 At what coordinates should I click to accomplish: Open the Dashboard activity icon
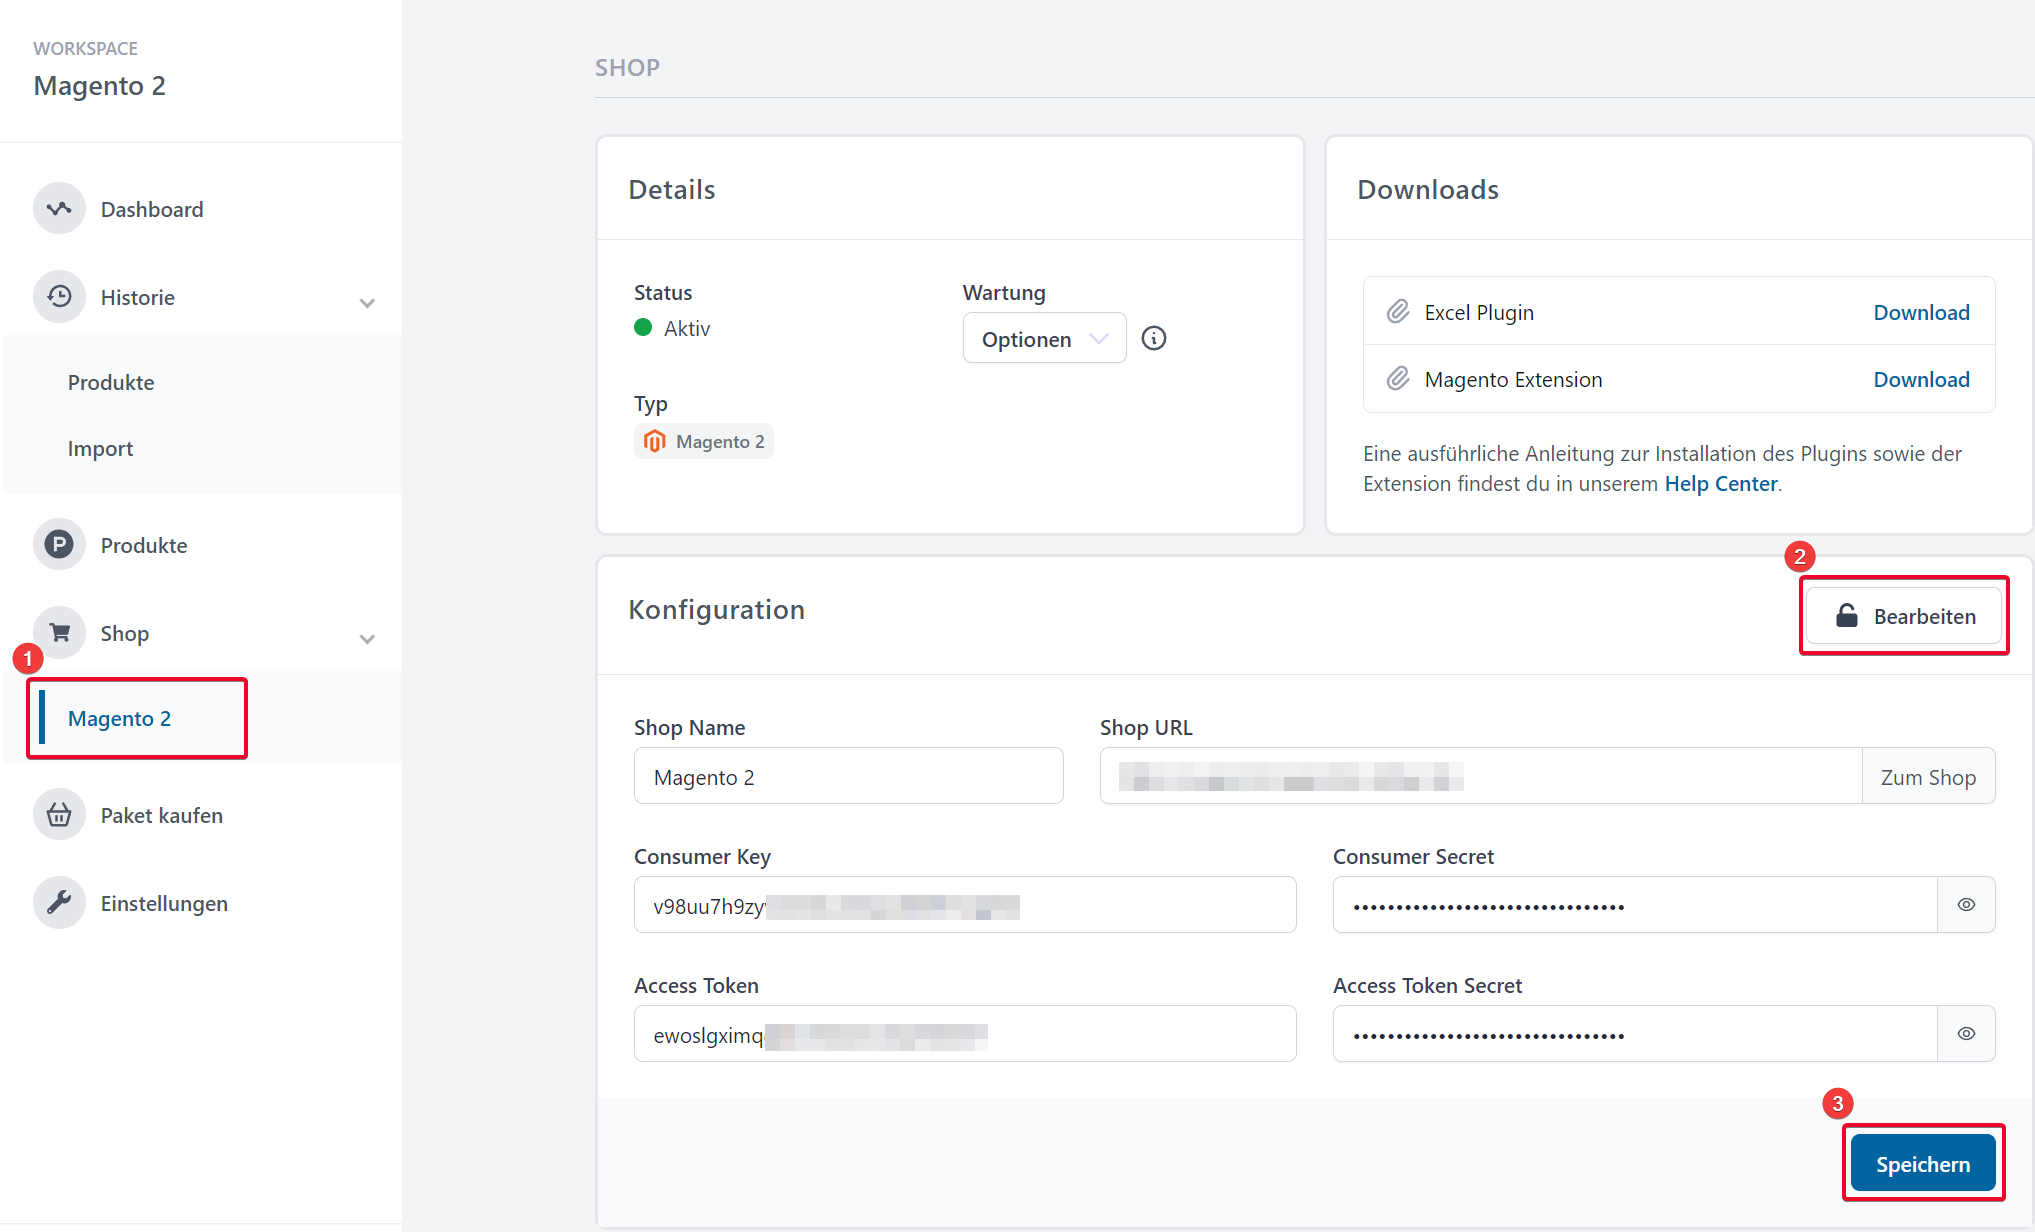pos(59,209)
